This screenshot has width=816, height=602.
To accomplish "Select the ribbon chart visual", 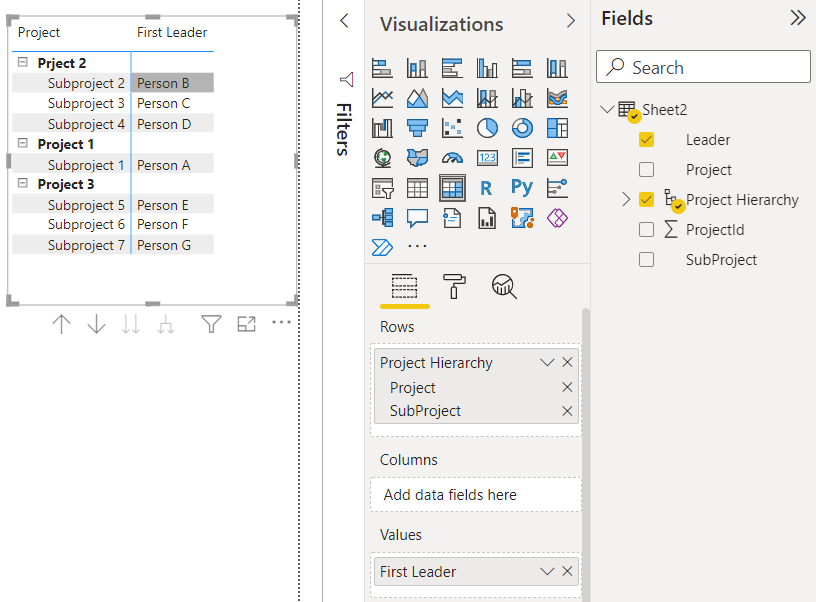I will 557,98.
